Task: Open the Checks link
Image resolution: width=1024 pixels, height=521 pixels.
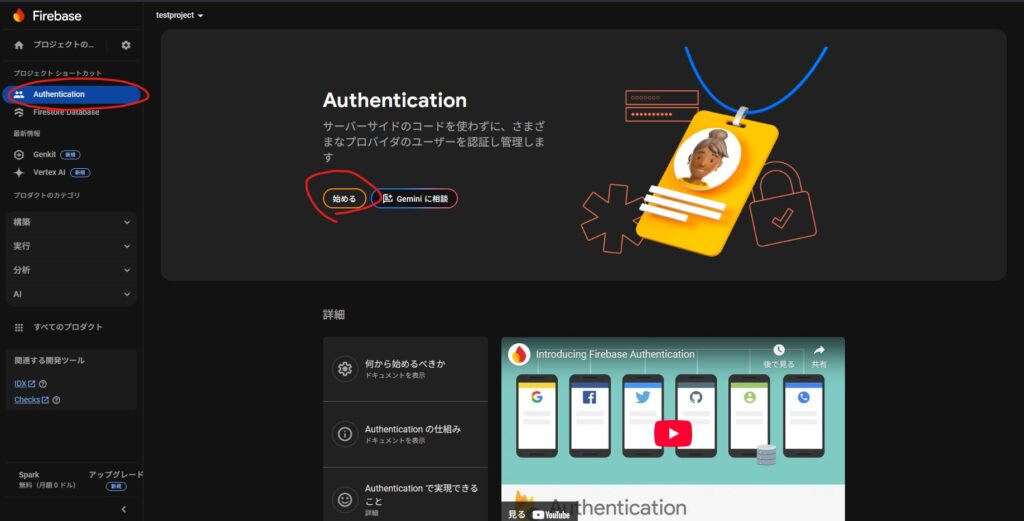Action: click(31, 400)
